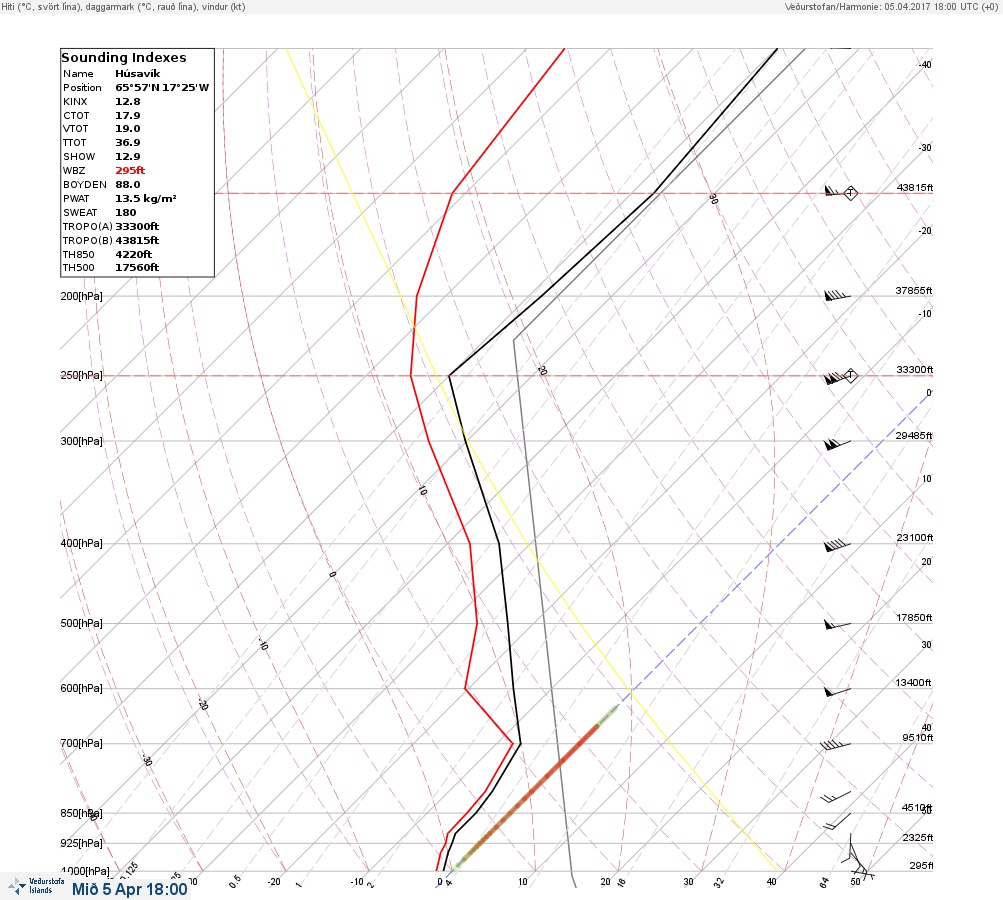Click the tropopause diamond marker at 33300ft level
This screenshot has width=1003, height=900.
pyautogui.click(x=850, y=375)
